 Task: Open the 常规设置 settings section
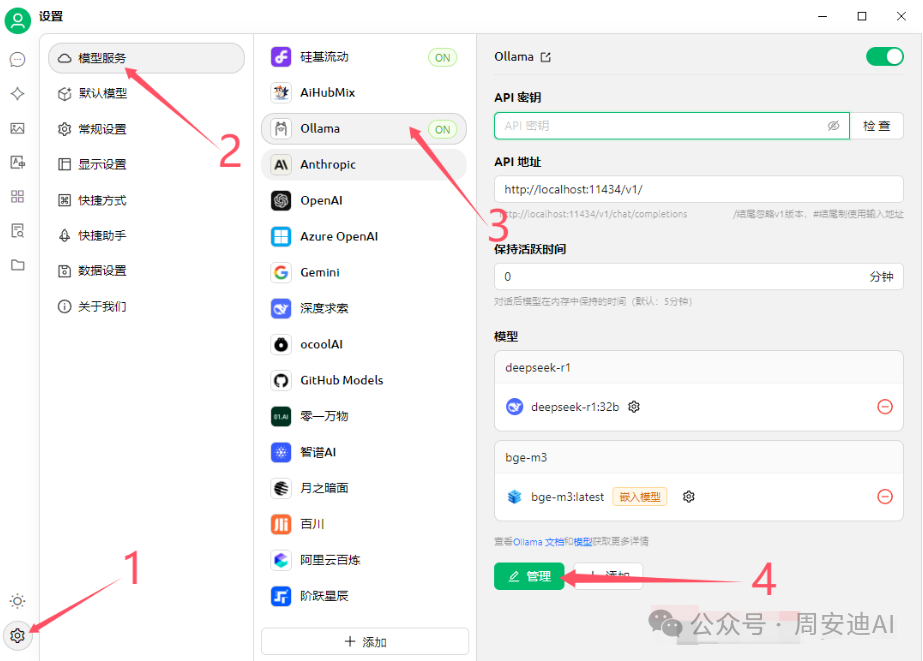[x=146, y=129]
